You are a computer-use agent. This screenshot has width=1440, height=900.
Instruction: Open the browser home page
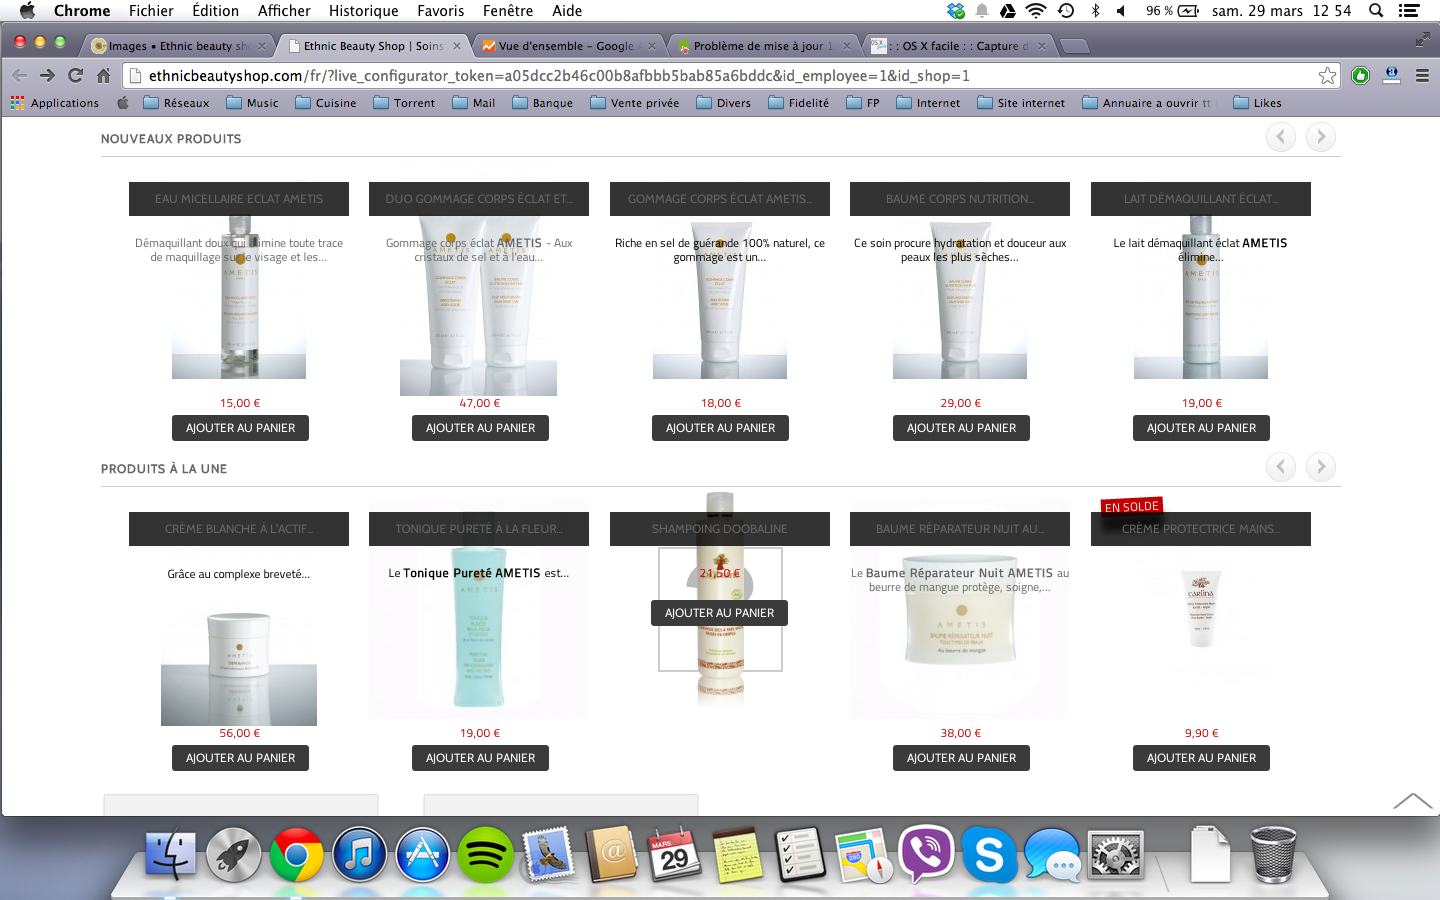103,76
